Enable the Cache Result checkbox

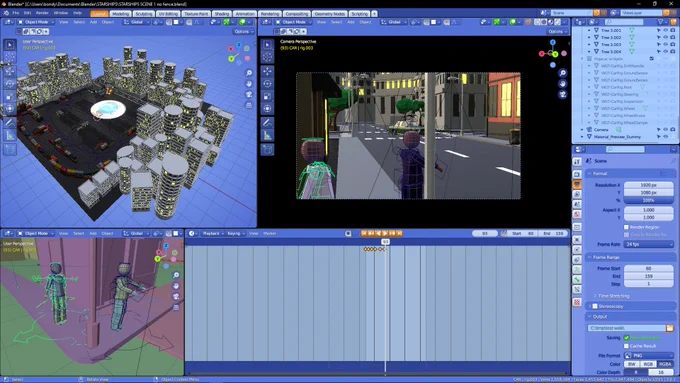click(626, 346)
